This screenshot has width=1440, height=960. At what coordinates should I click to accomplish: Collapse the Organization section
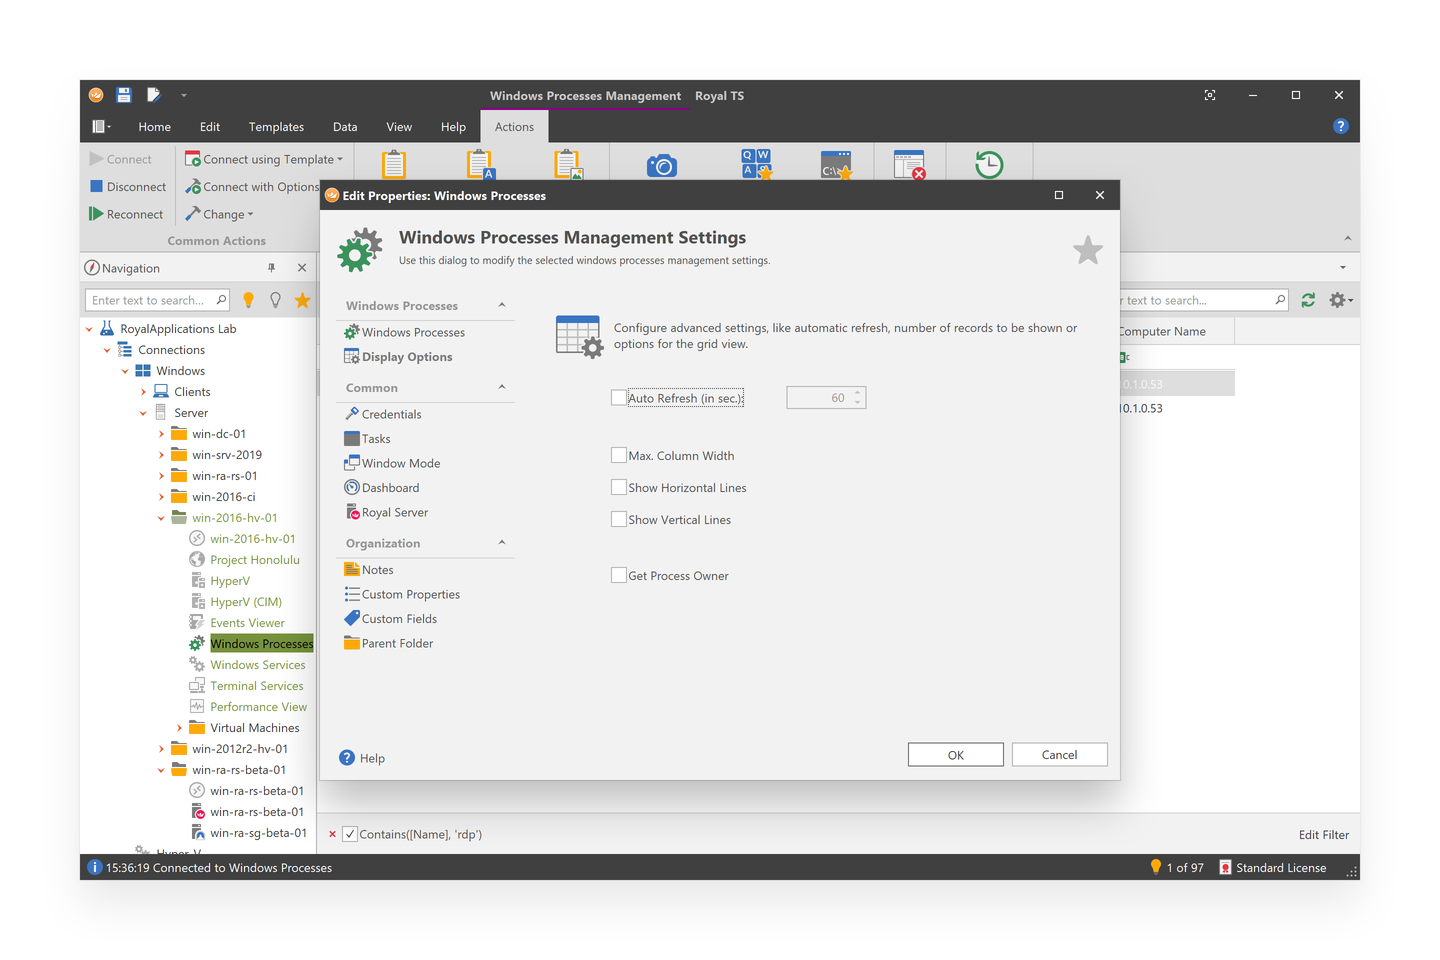501,543
